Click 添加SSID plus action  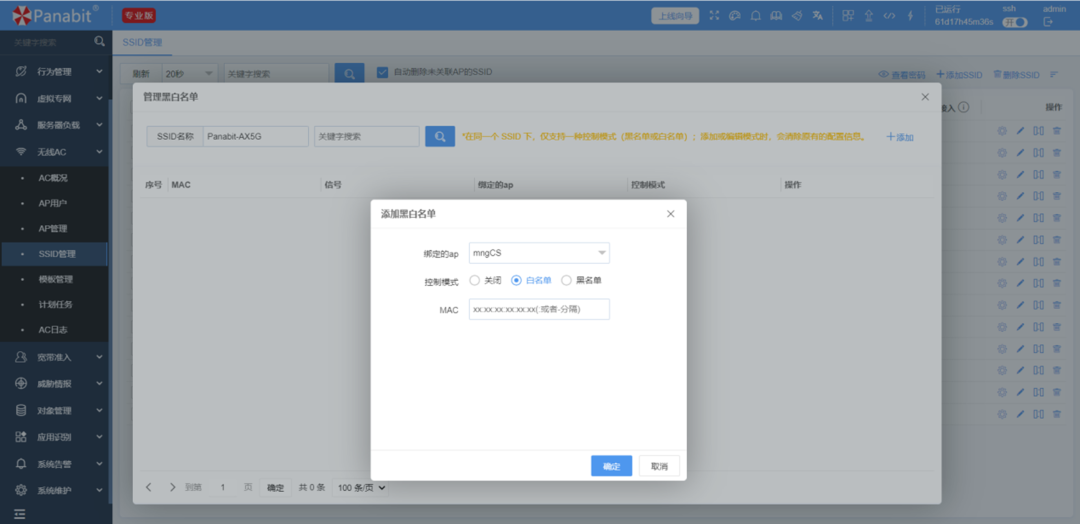959,74
